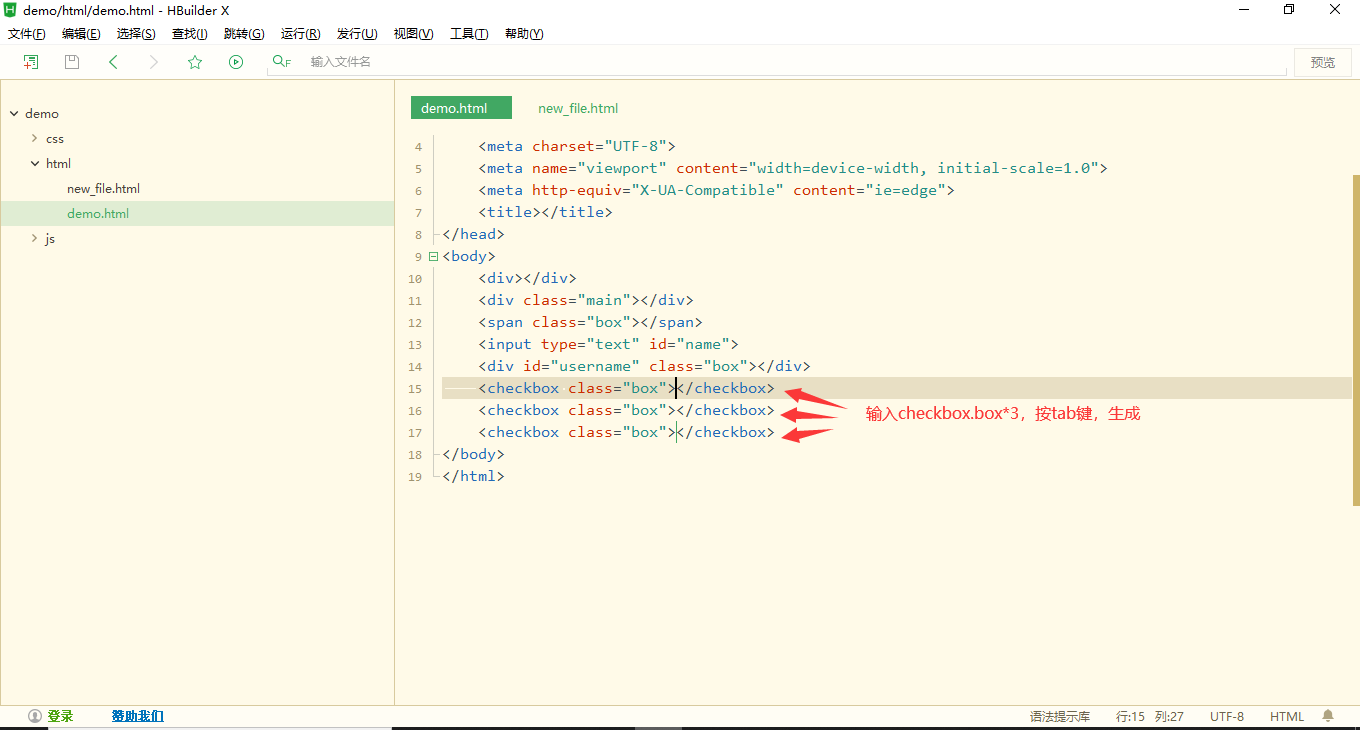This screenshot has width=1360, height=730.
Task: Click the 预览 preview button
Action: coord(1323,62)
